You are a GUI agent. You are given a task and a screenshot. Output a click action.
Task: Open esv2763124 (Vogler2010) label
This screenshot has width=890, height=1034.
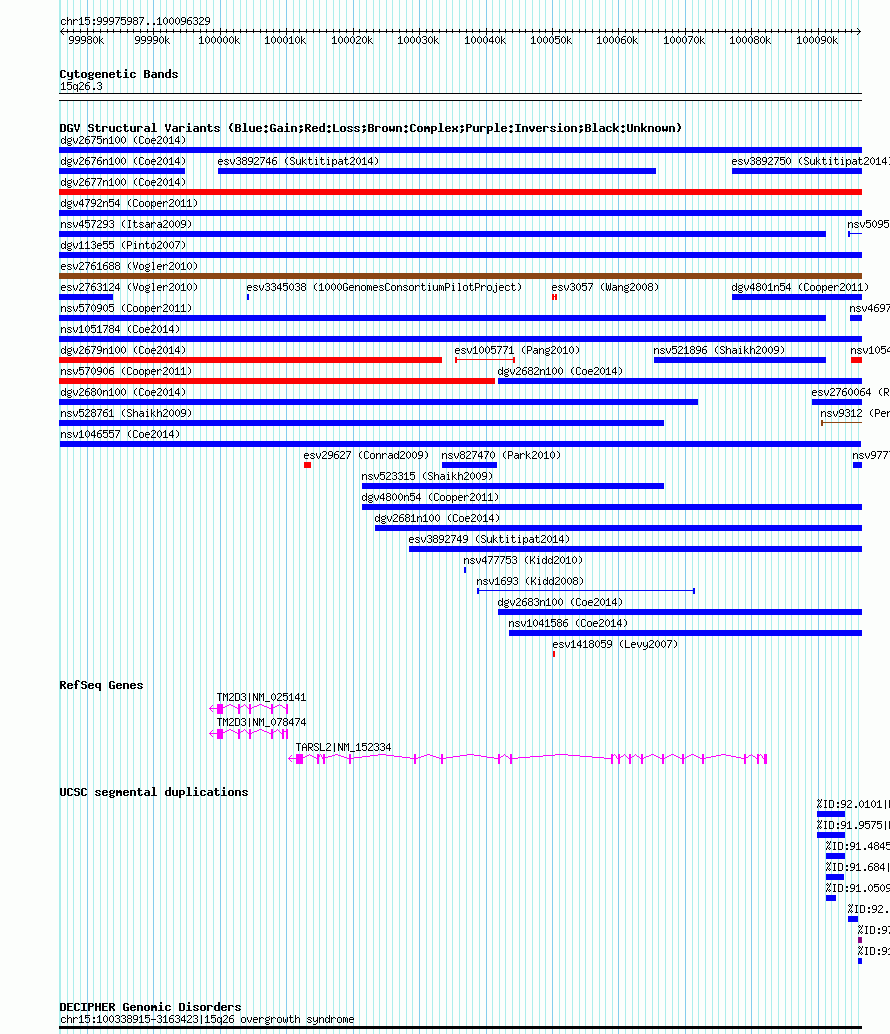[129, 288]
